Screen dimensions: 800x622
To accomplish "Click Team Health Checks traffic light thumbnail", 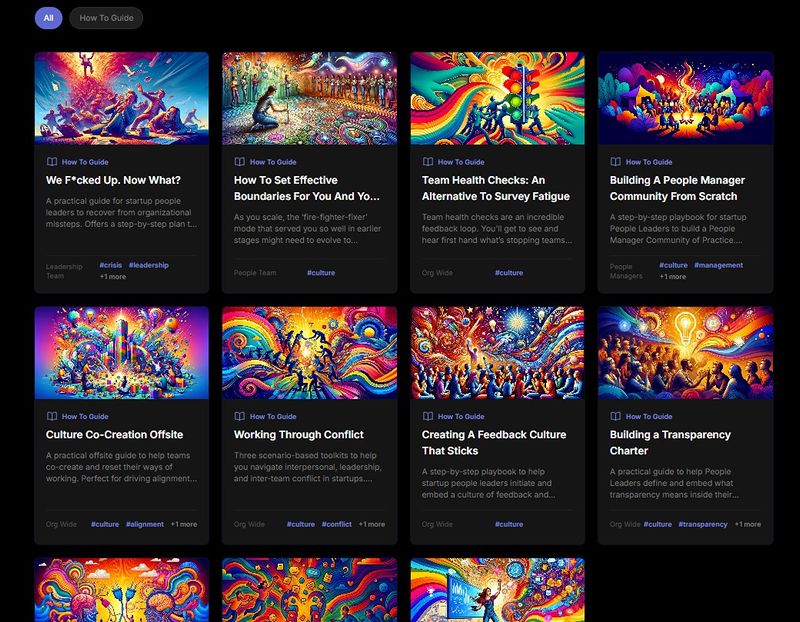I will [x=497, y=98].
